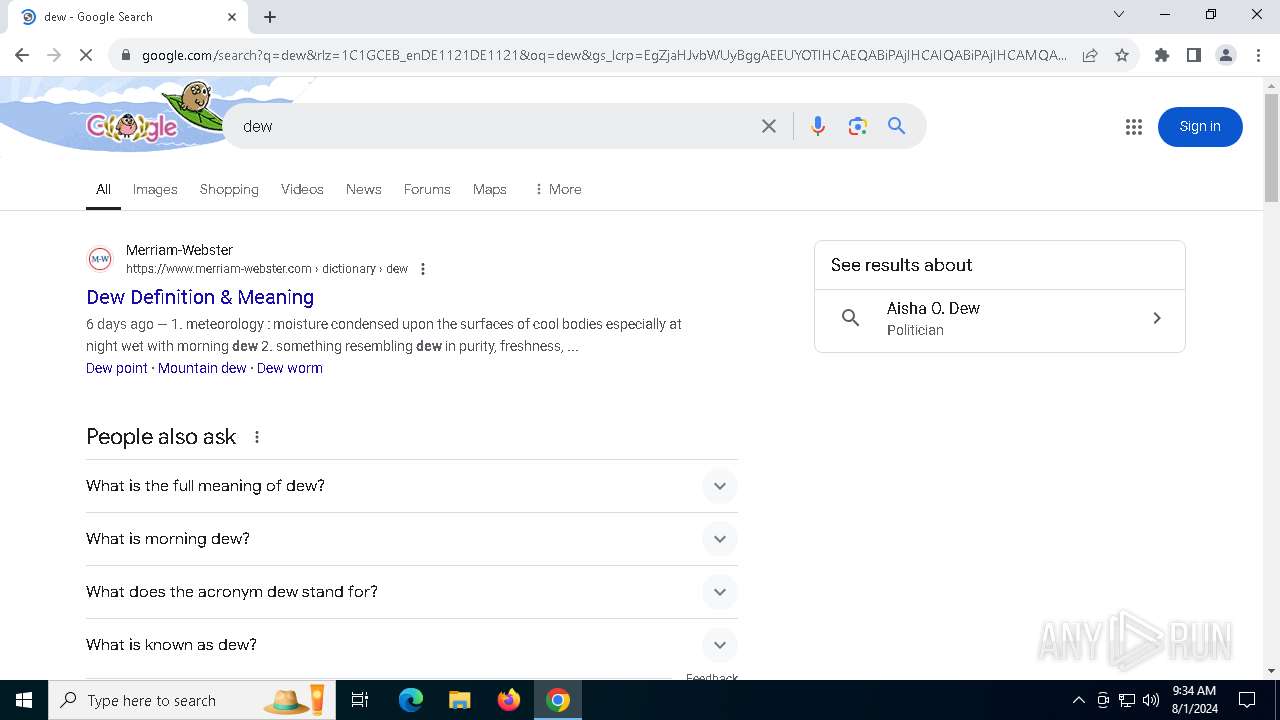Screen dimensions: 1280x720
Task: Select the All results tab
Action: click(103, 189)
